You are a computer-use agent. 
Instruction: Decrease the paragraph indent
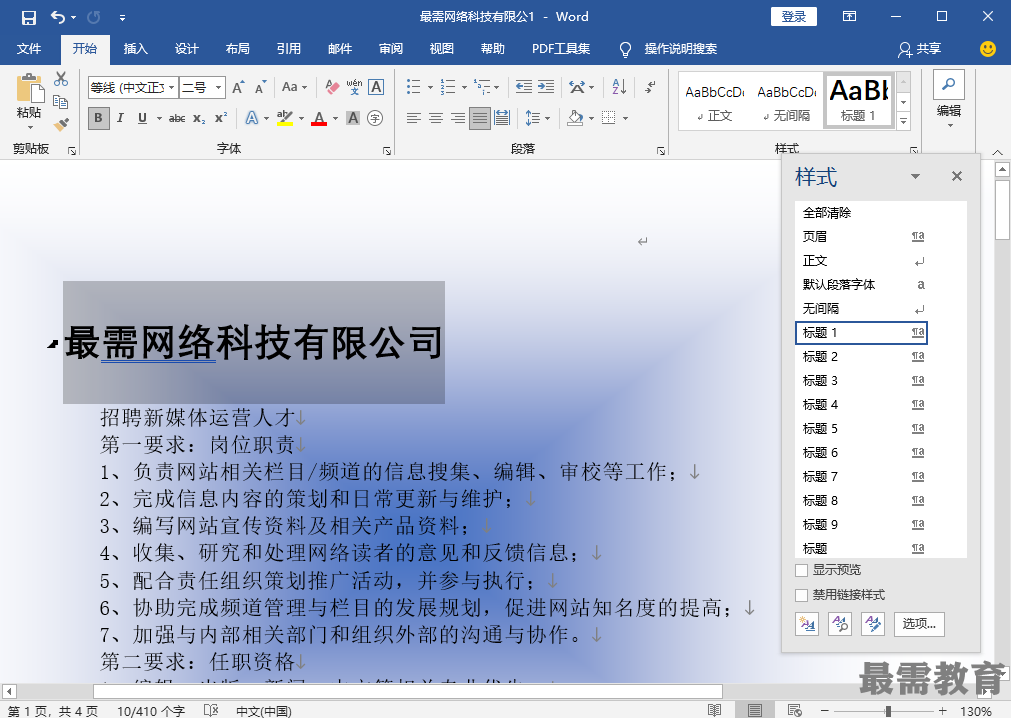point(524,87)
